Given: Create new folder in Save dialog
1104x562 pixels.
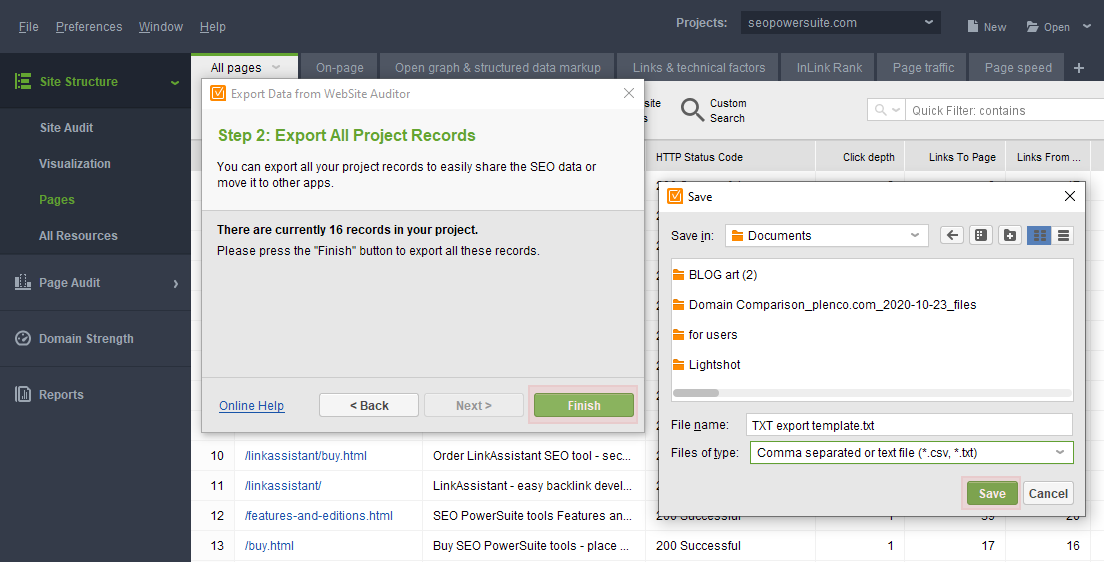Looking at the screenshot, I should point(1010,235).
